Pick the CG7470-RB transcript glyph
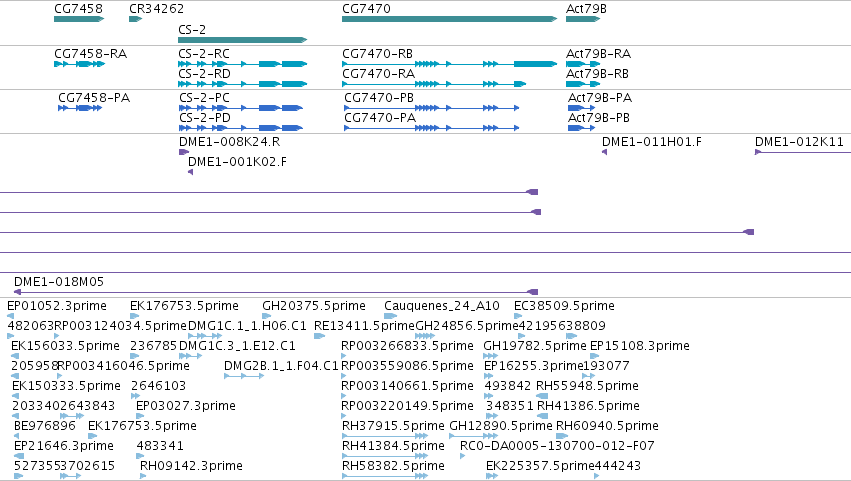 449,64
